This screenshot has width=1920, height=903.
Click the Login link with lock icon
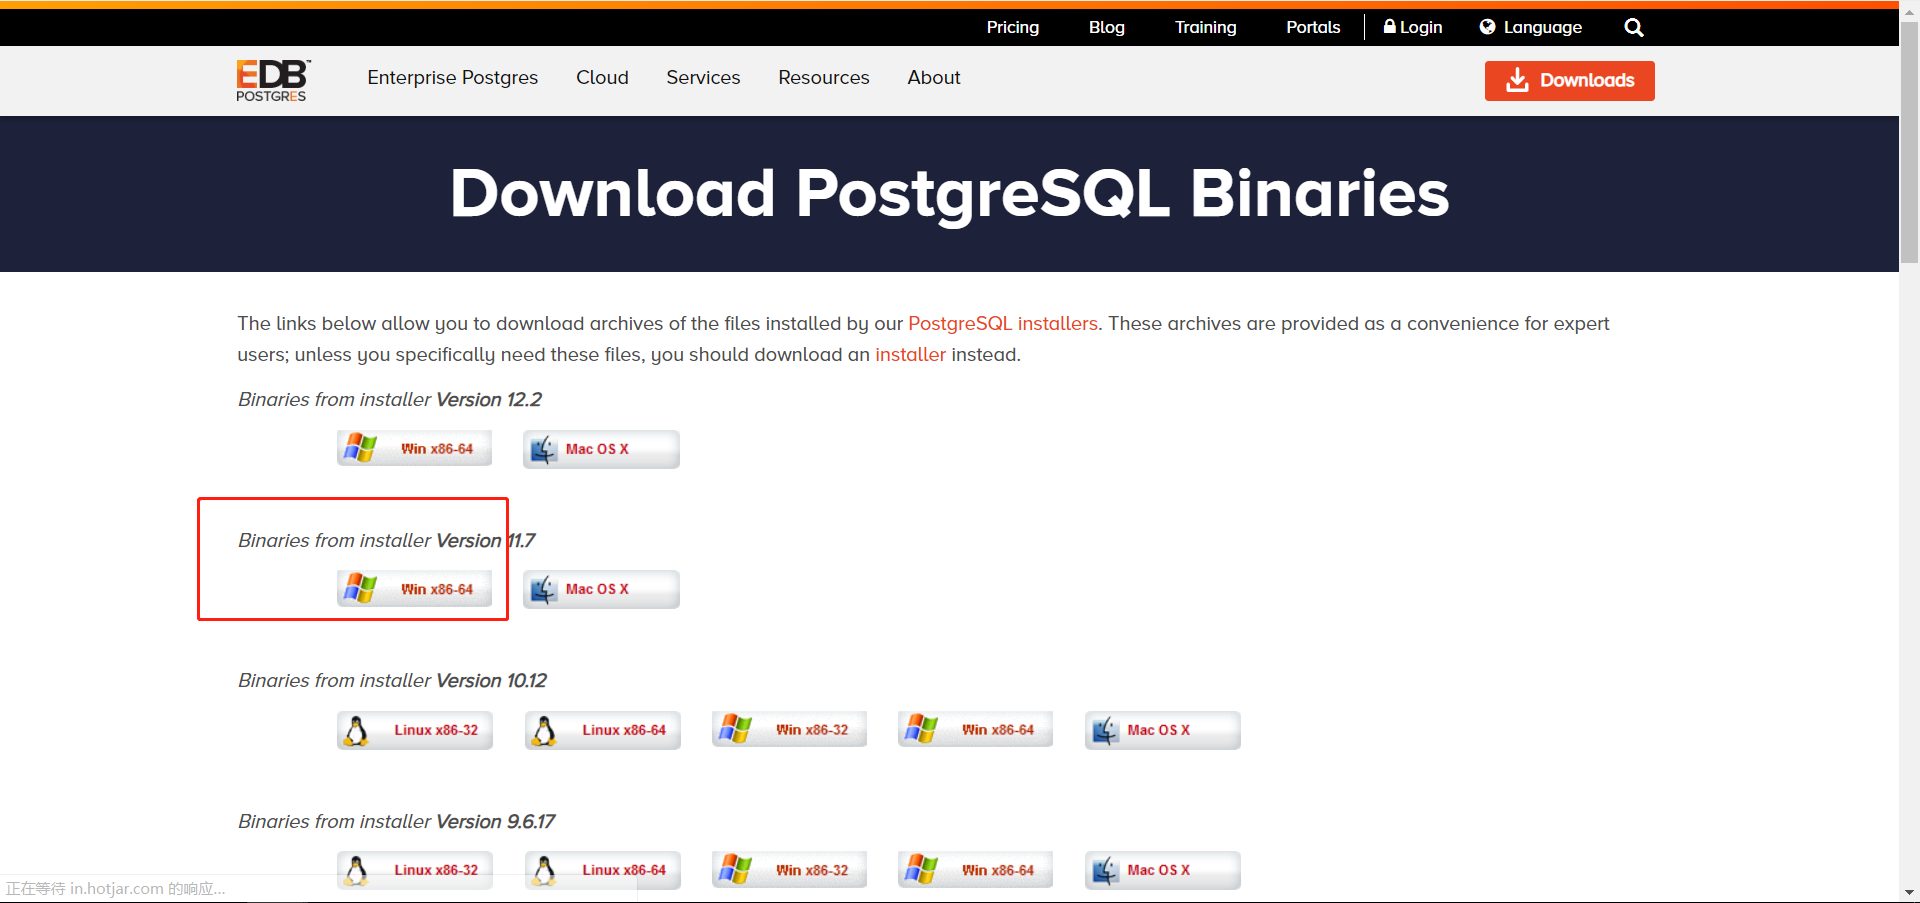pos(1412,27)
